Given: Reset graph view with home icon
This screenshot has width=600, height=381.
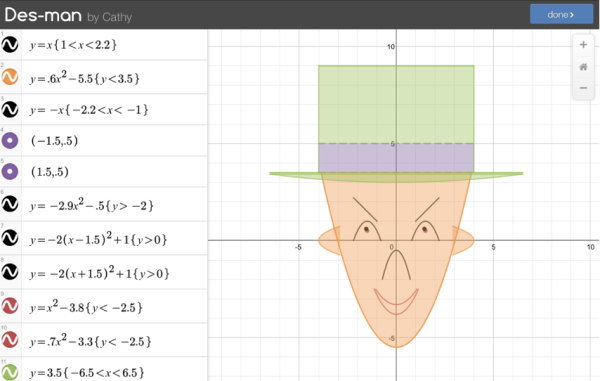Looking at the screenshot, I should click(x=583, y=67).
